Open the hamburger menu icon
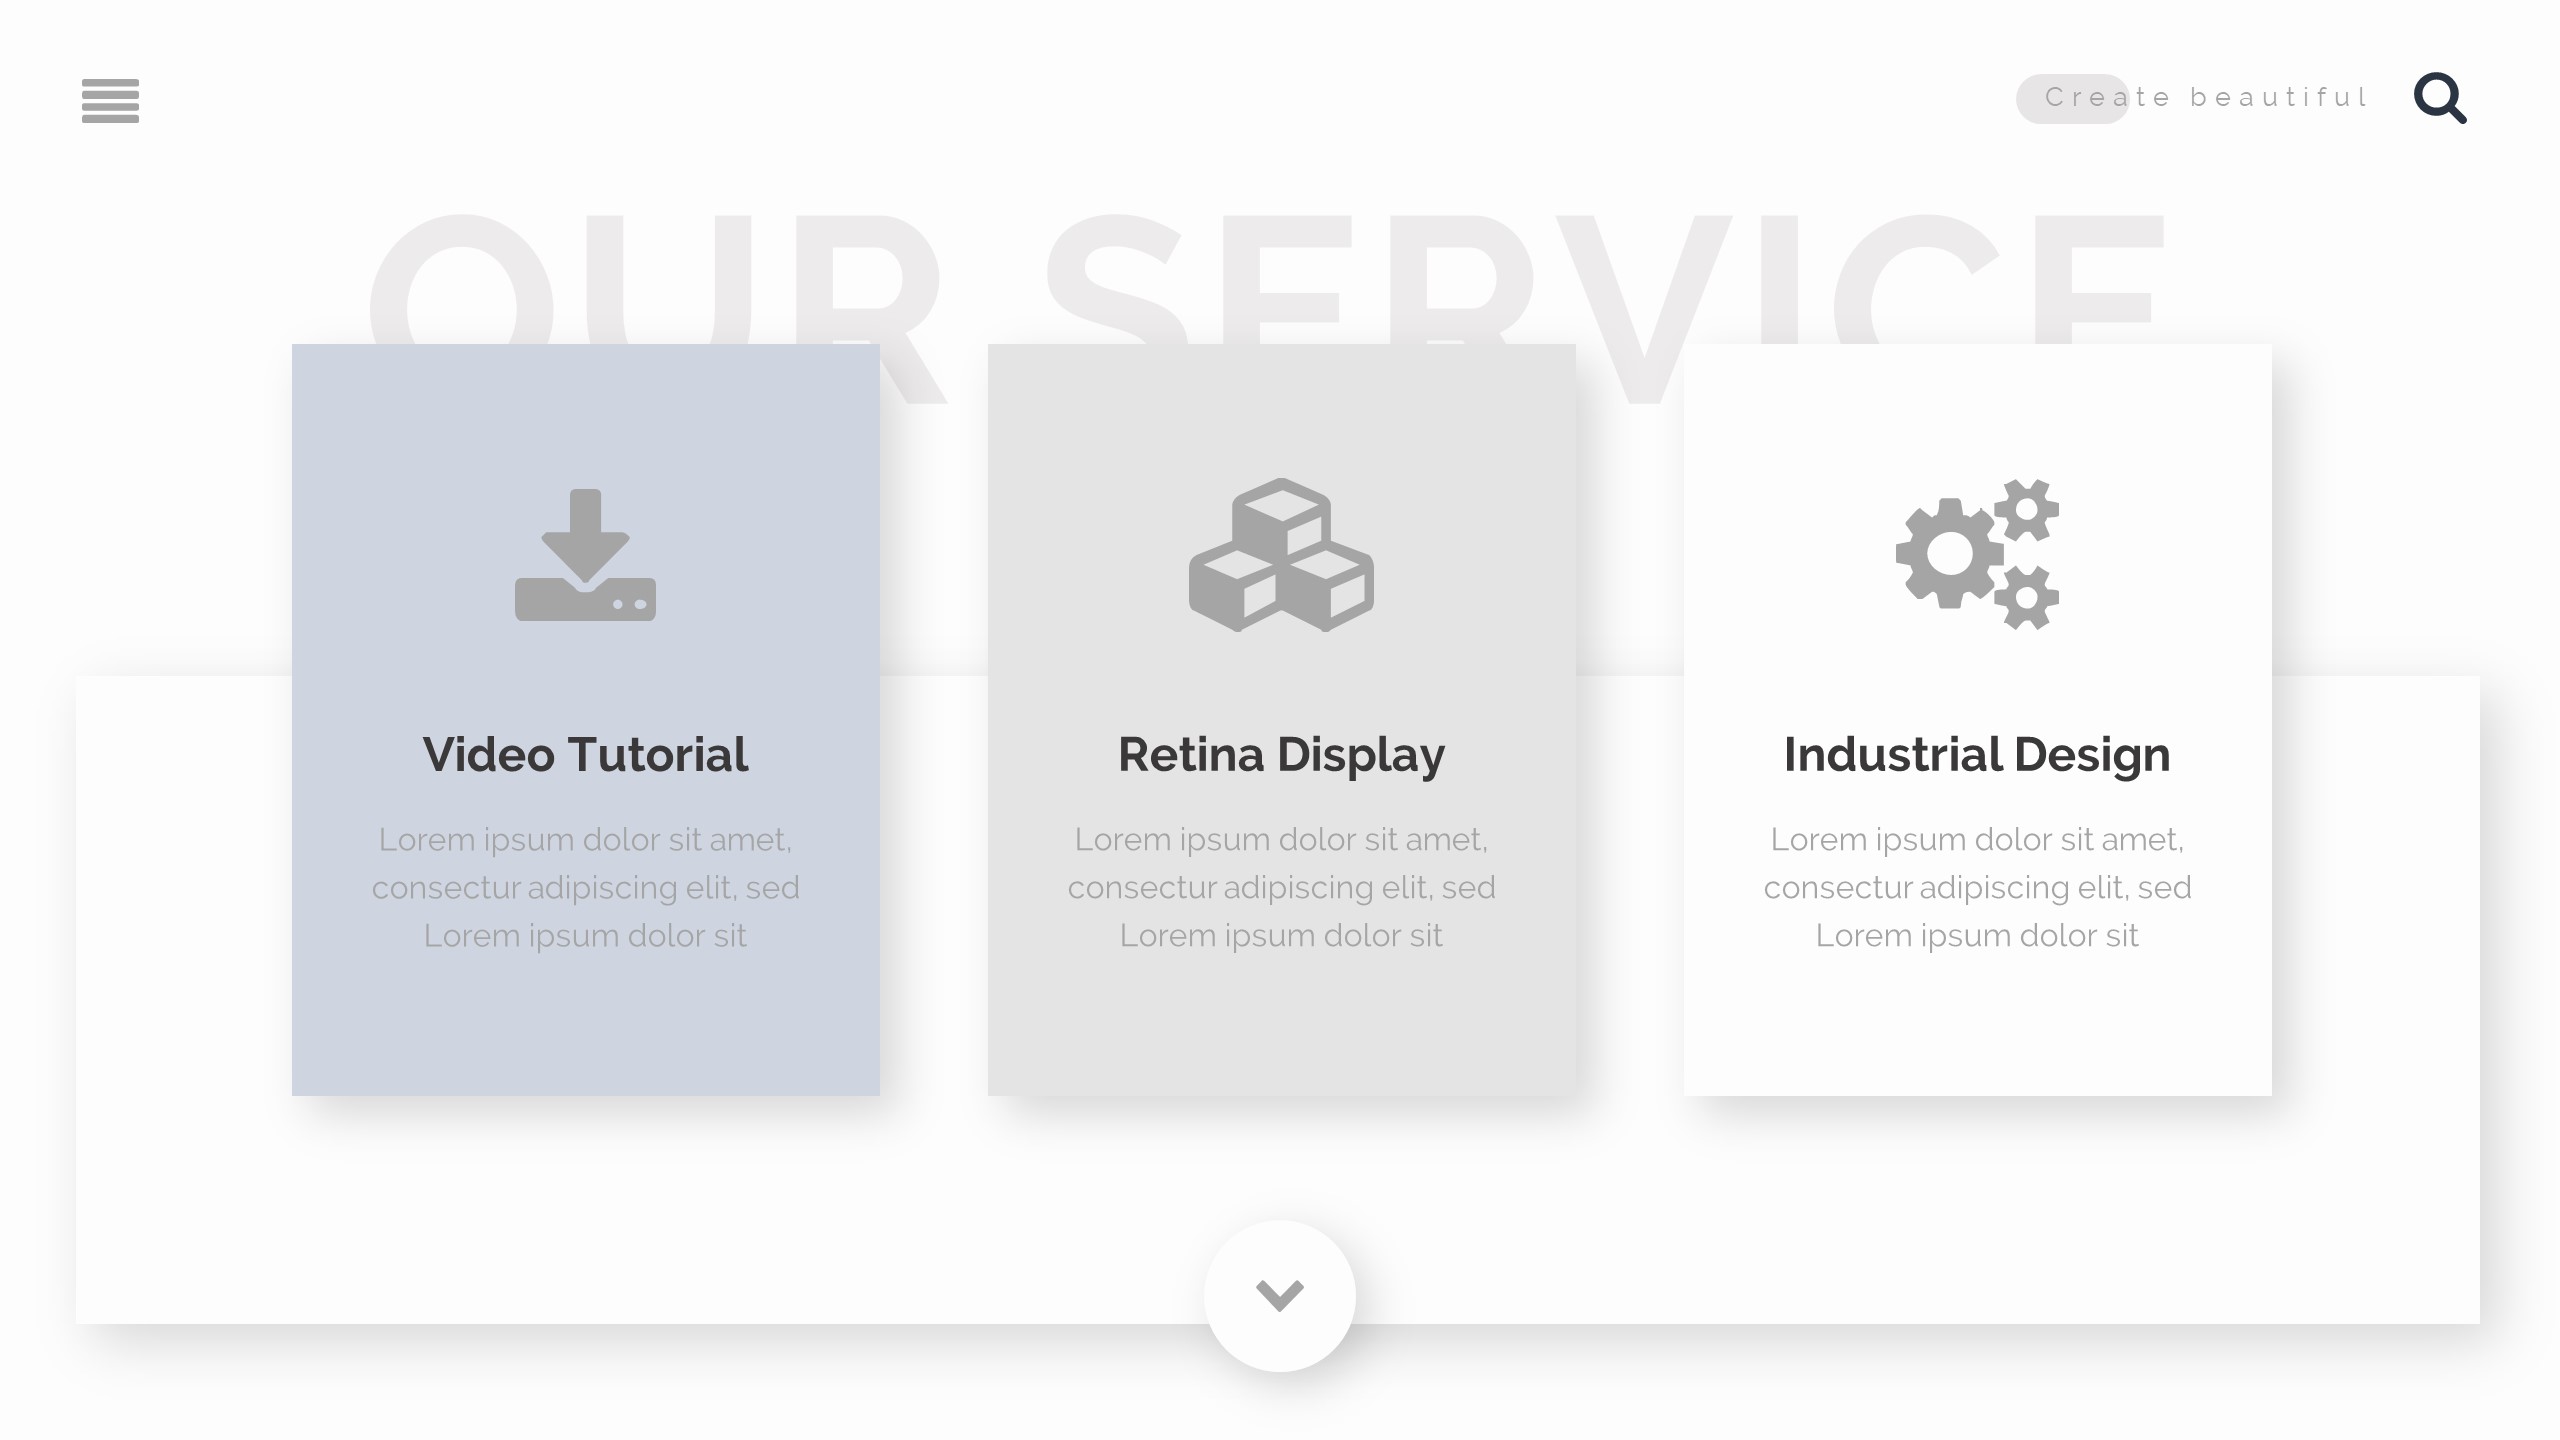Screen dimensions: 2560x1440 (110, 100)
